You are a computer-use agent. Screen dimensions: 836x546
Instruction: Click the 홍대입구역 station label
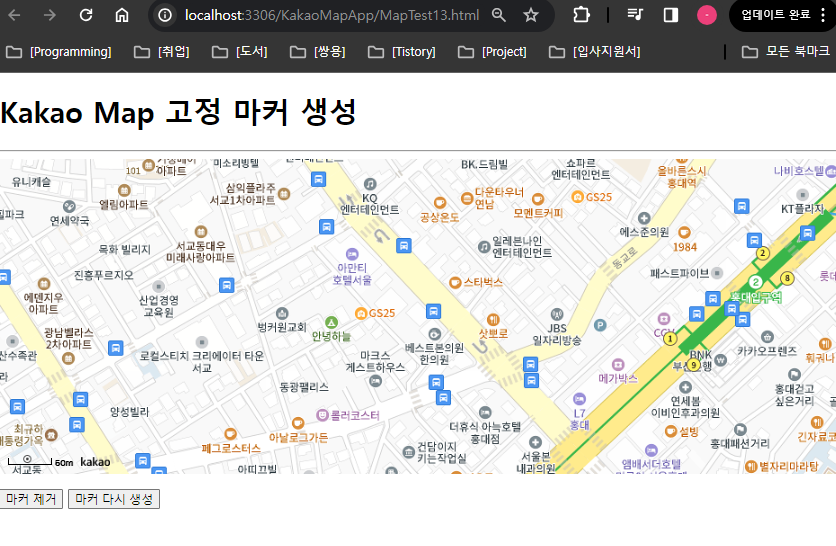point(756,297)
